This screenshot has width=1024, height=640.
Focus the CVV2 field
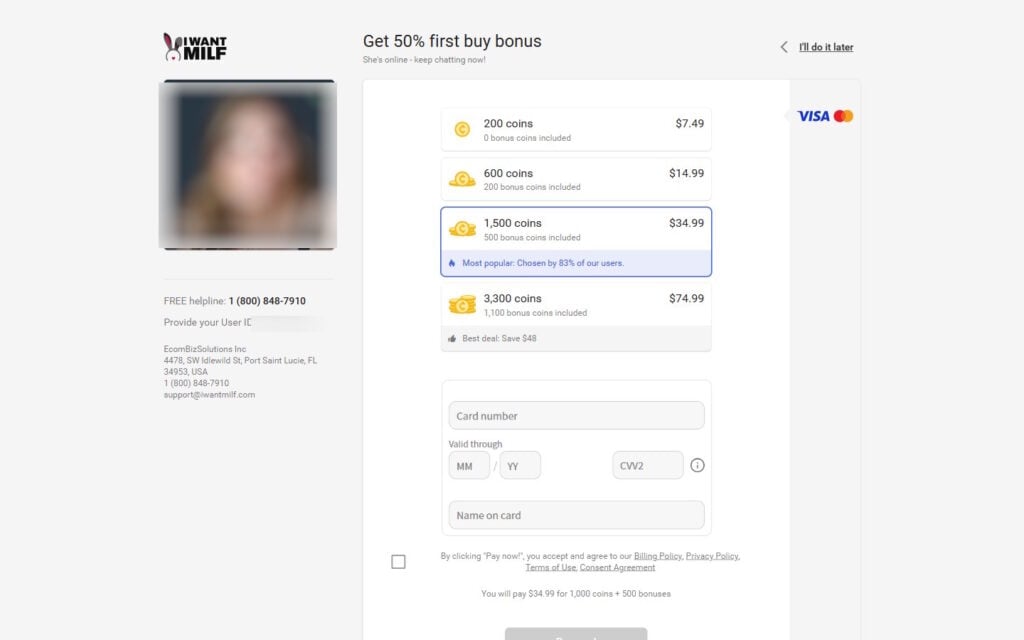[648, 466]
